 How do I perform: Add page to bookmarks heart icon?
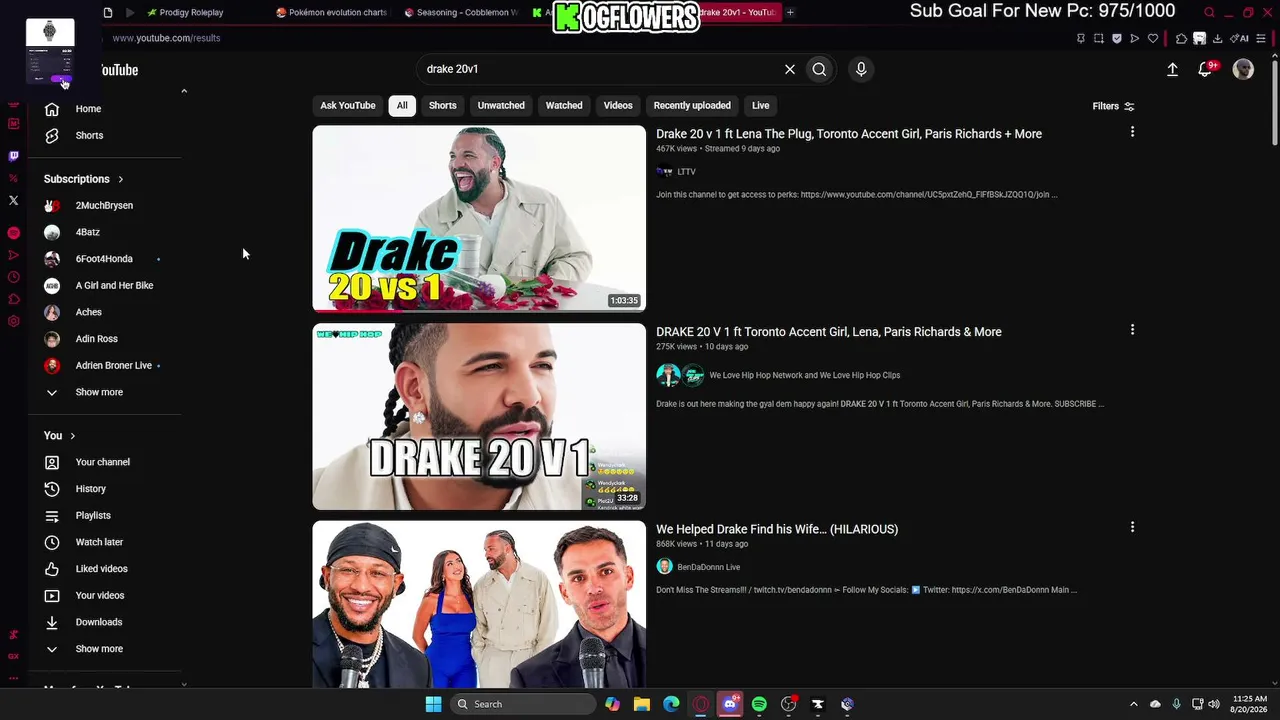click(x=1152, y=38)
